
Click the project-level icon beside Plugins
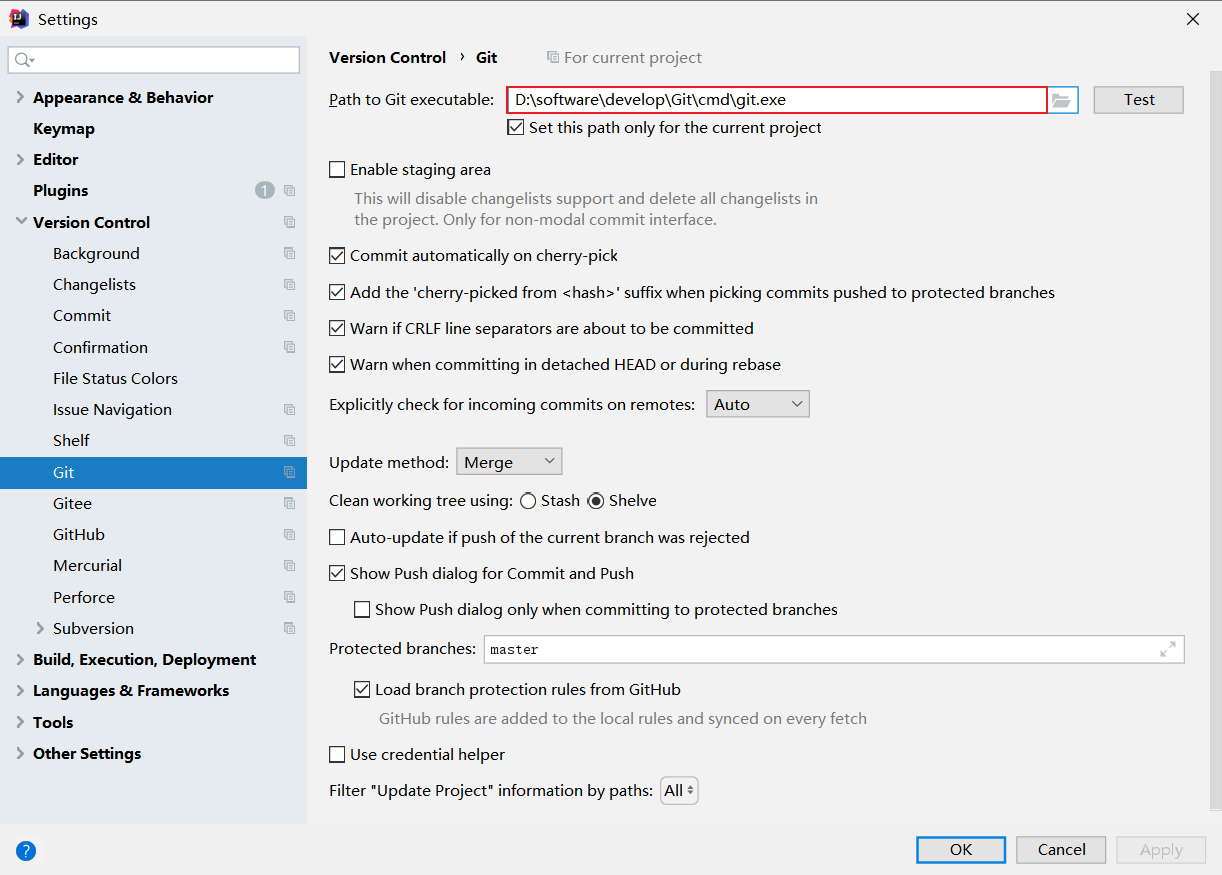coord(289,191)
